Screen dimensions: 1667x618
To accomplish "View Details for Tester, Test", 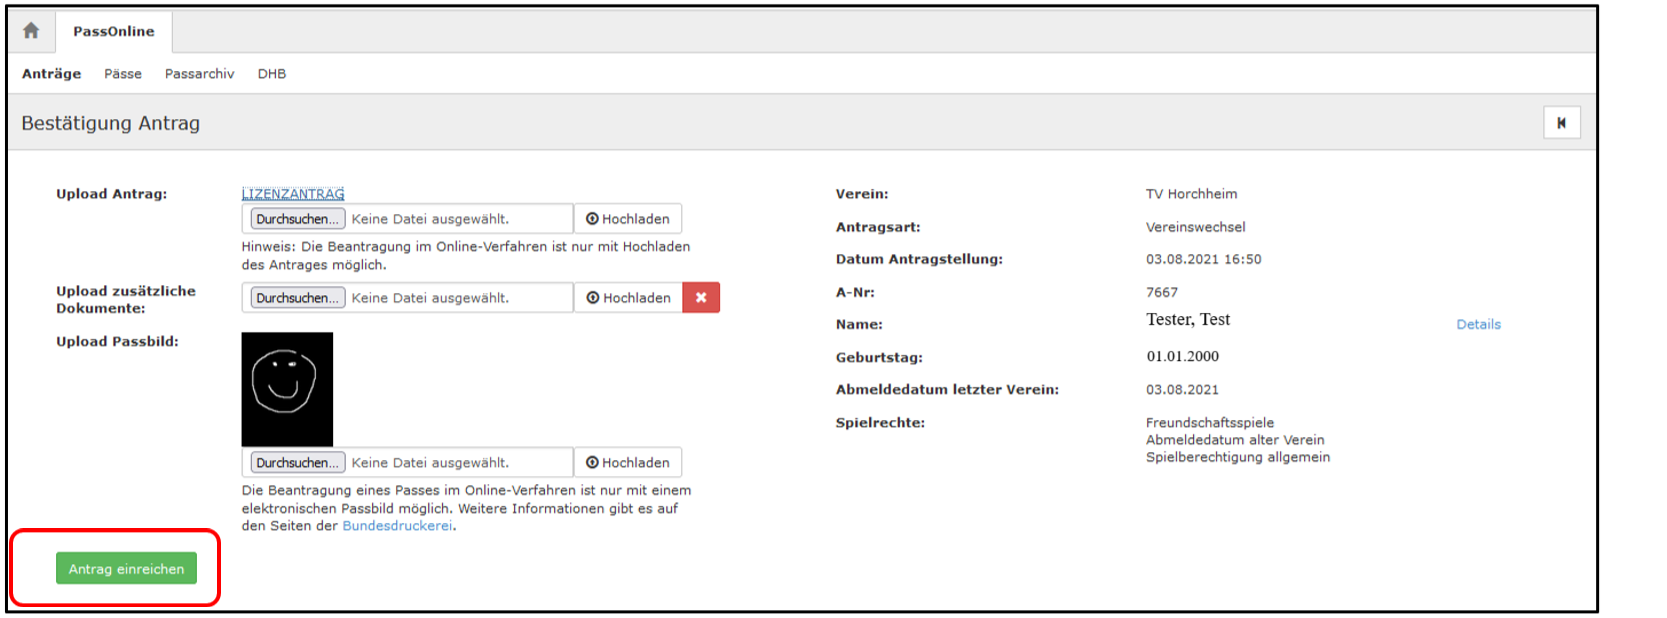I will coord(1478,325).
